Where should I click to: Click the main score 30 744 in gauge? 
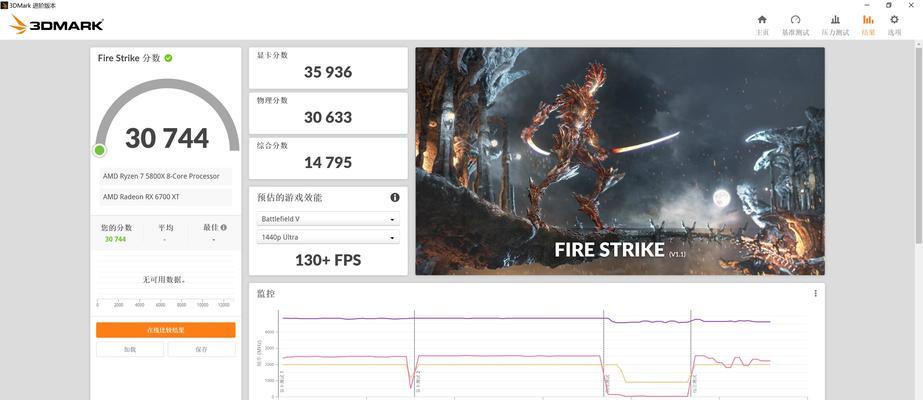167,139
